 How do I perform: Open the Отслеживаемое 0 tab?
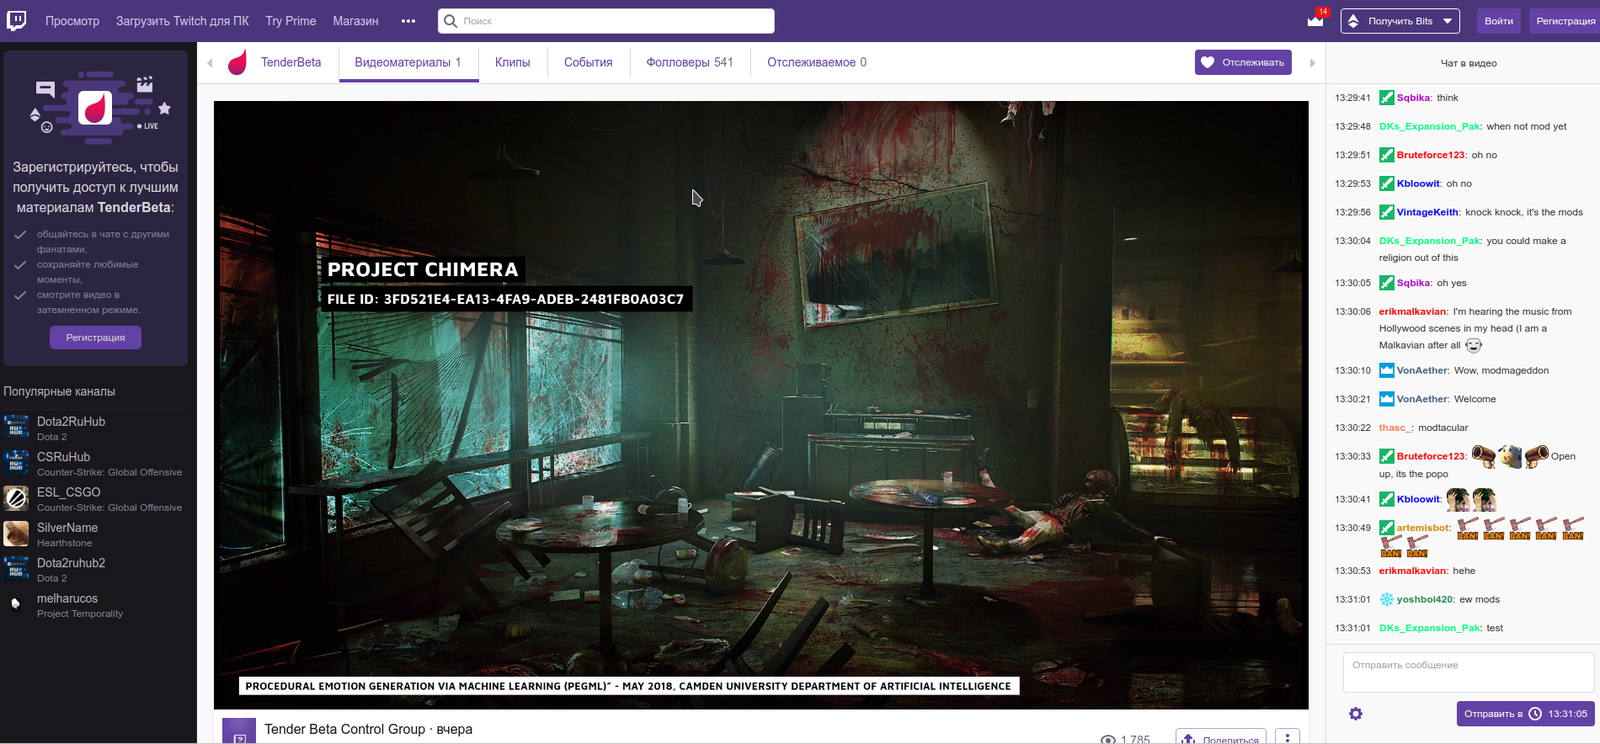[817, 62]
